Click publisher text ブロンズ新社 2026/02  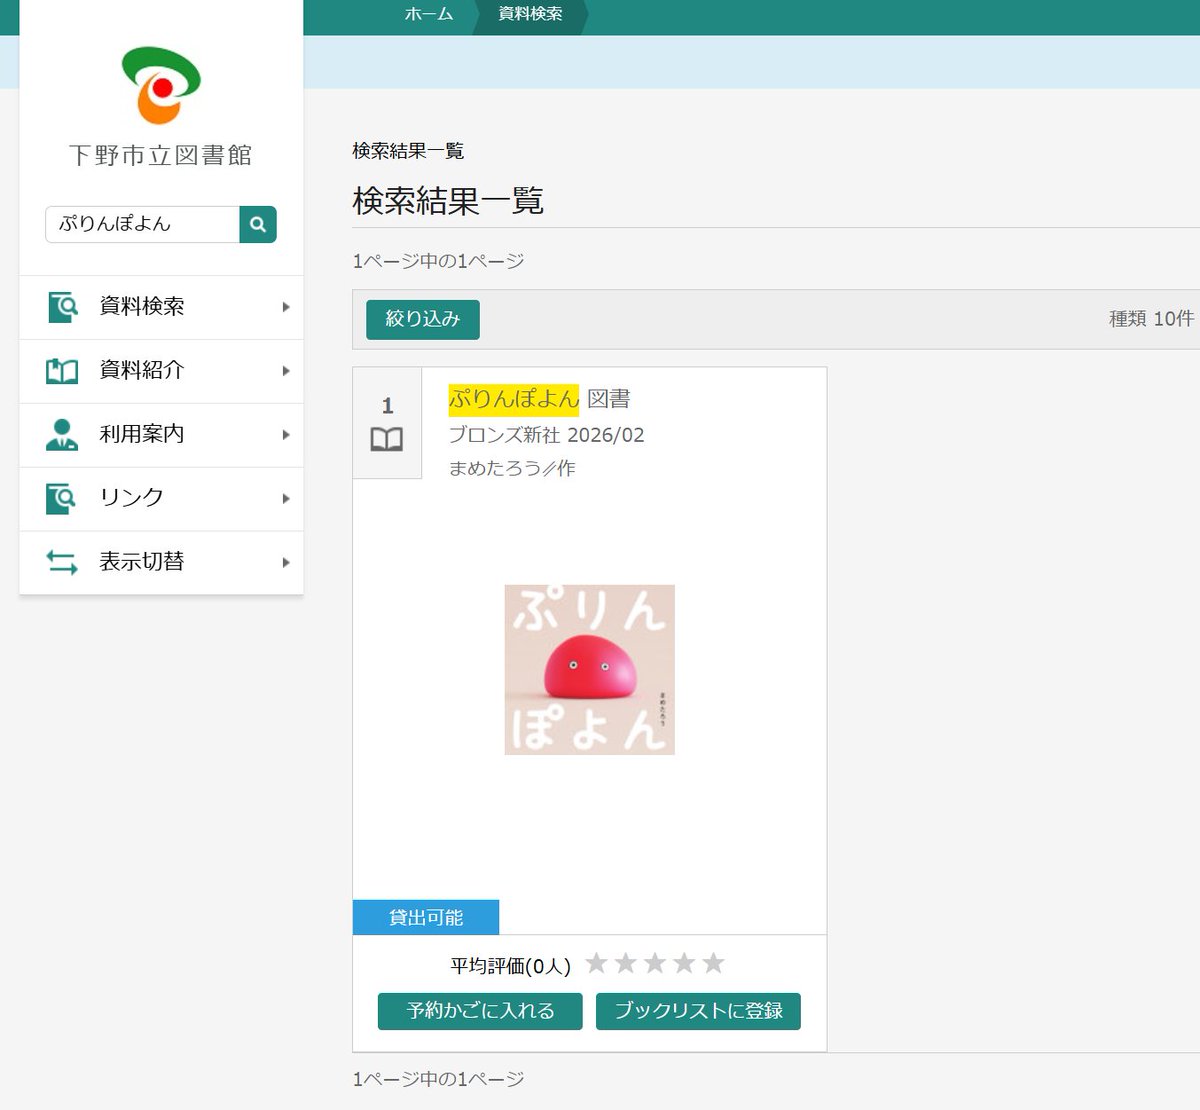546,435
